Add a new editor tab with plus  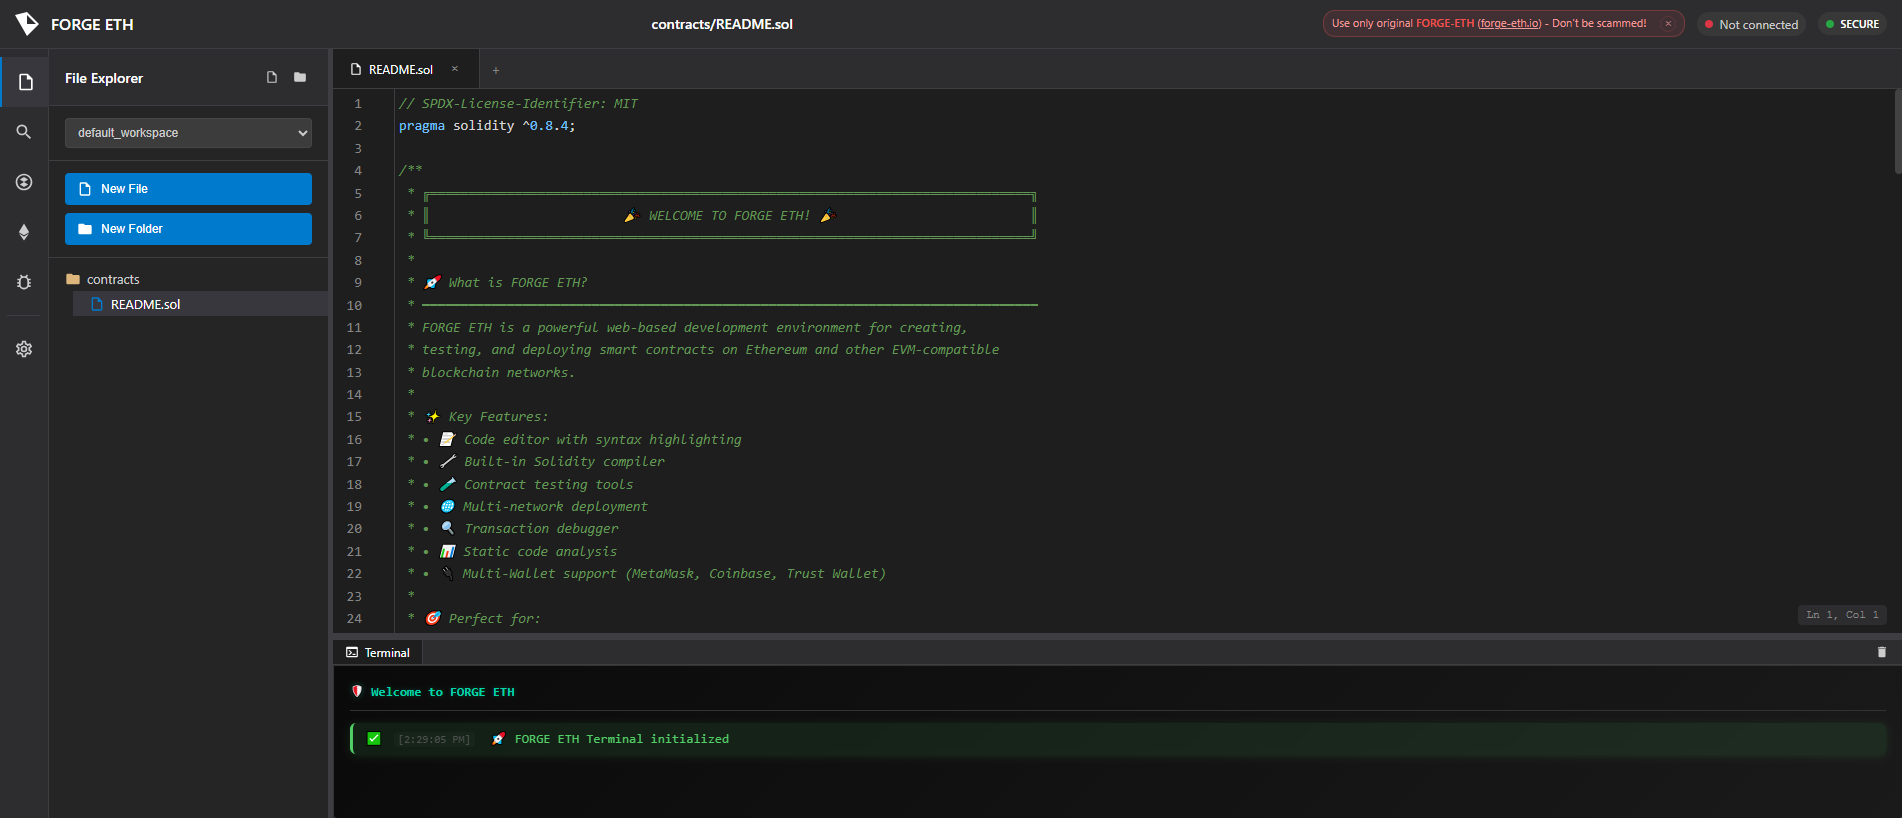pos(496,70)
